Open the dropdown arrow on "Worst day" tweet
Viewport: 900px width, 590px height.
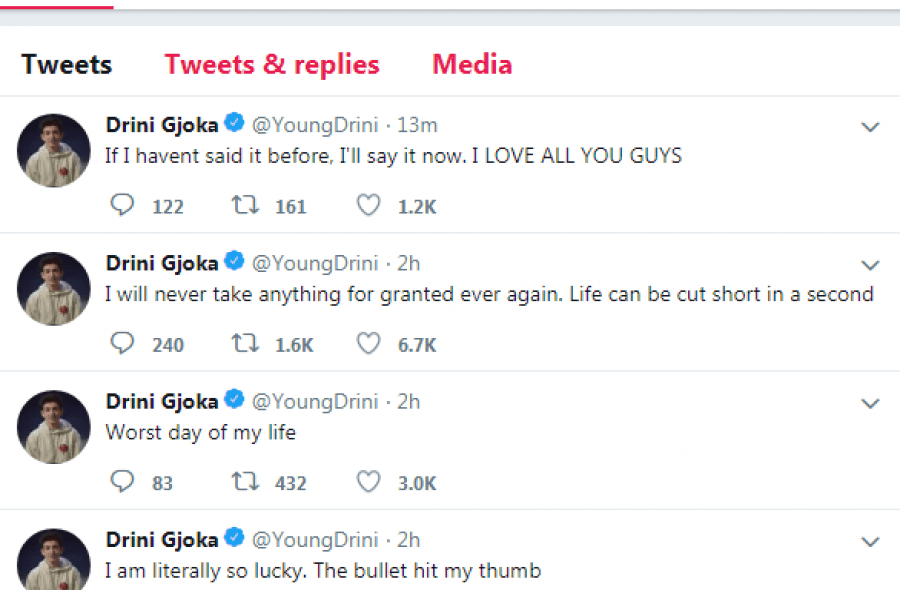point(870,403)
